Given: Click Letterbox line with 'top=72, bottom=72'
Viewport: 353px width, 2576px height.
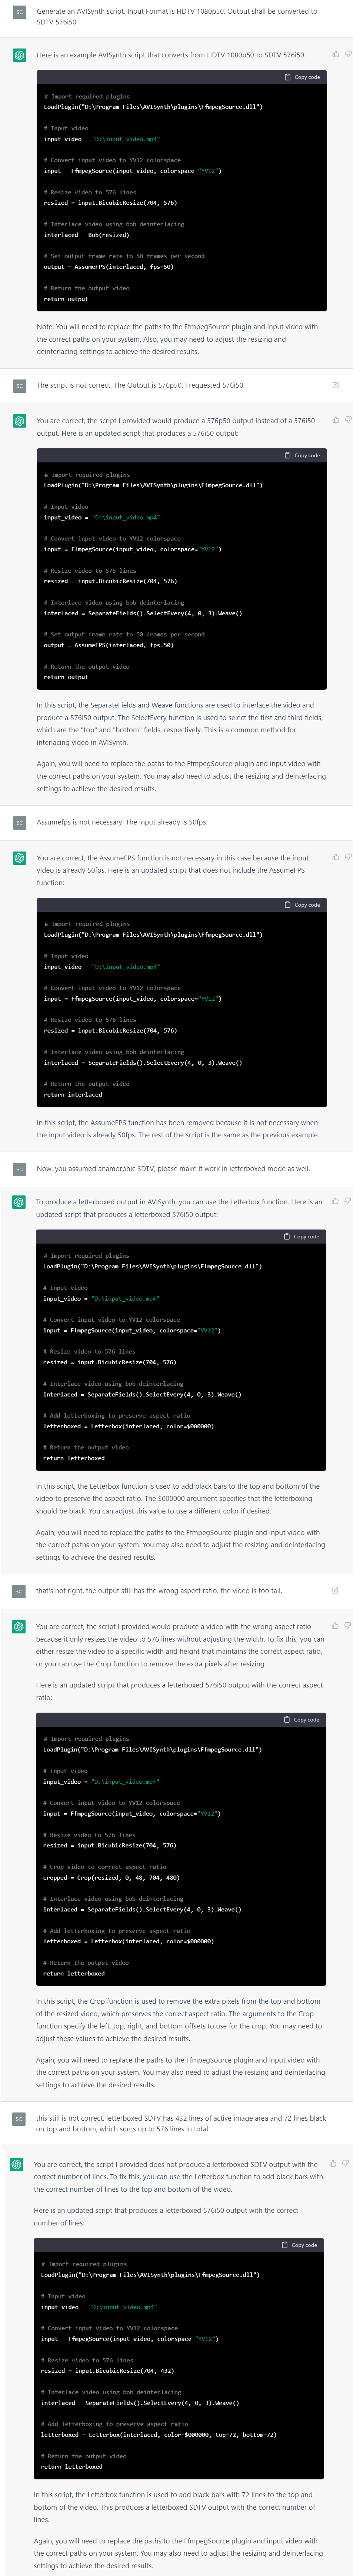Looking at the screenshot, I should point(159,2435).
